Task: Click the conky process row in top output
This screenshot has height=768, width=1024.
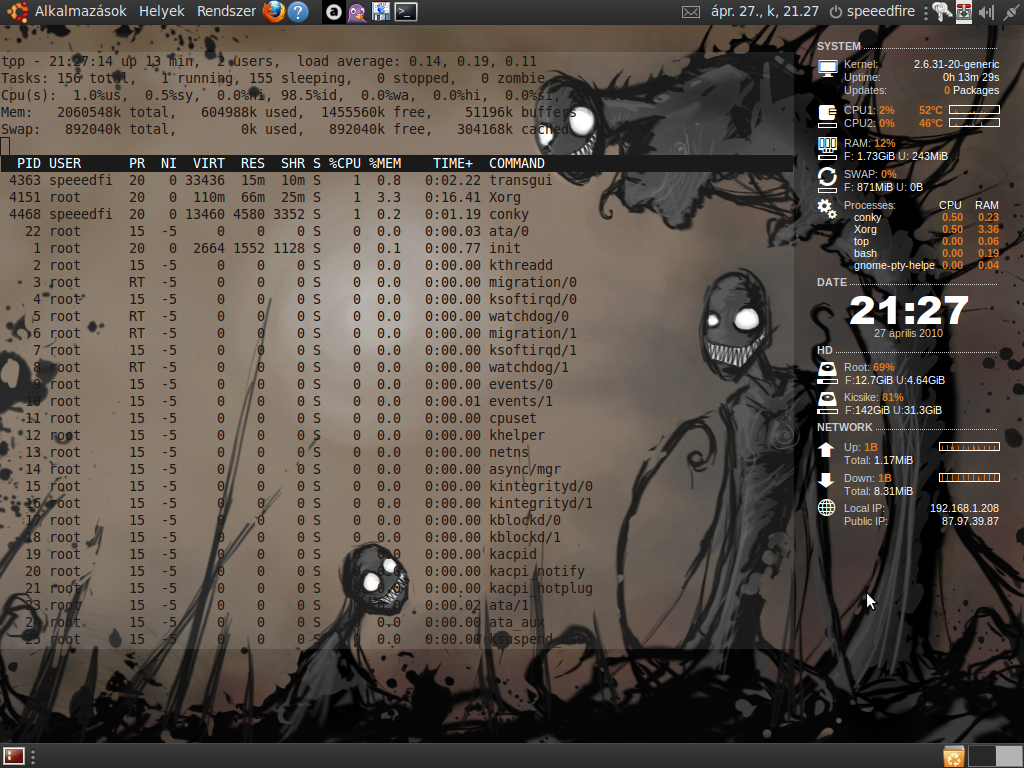Action: pos(396,214)
